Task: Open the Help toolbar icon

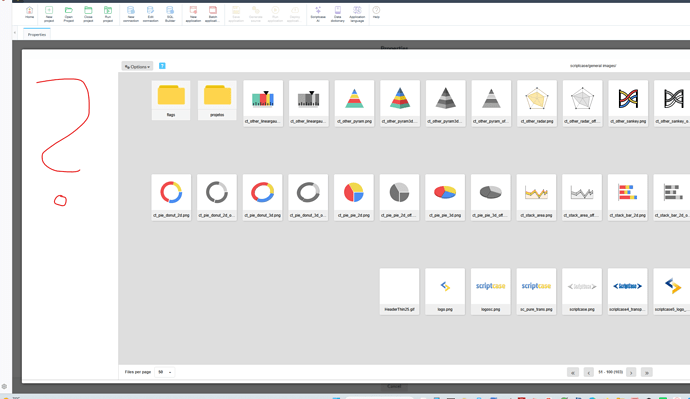Action: (x=376, y=13)
